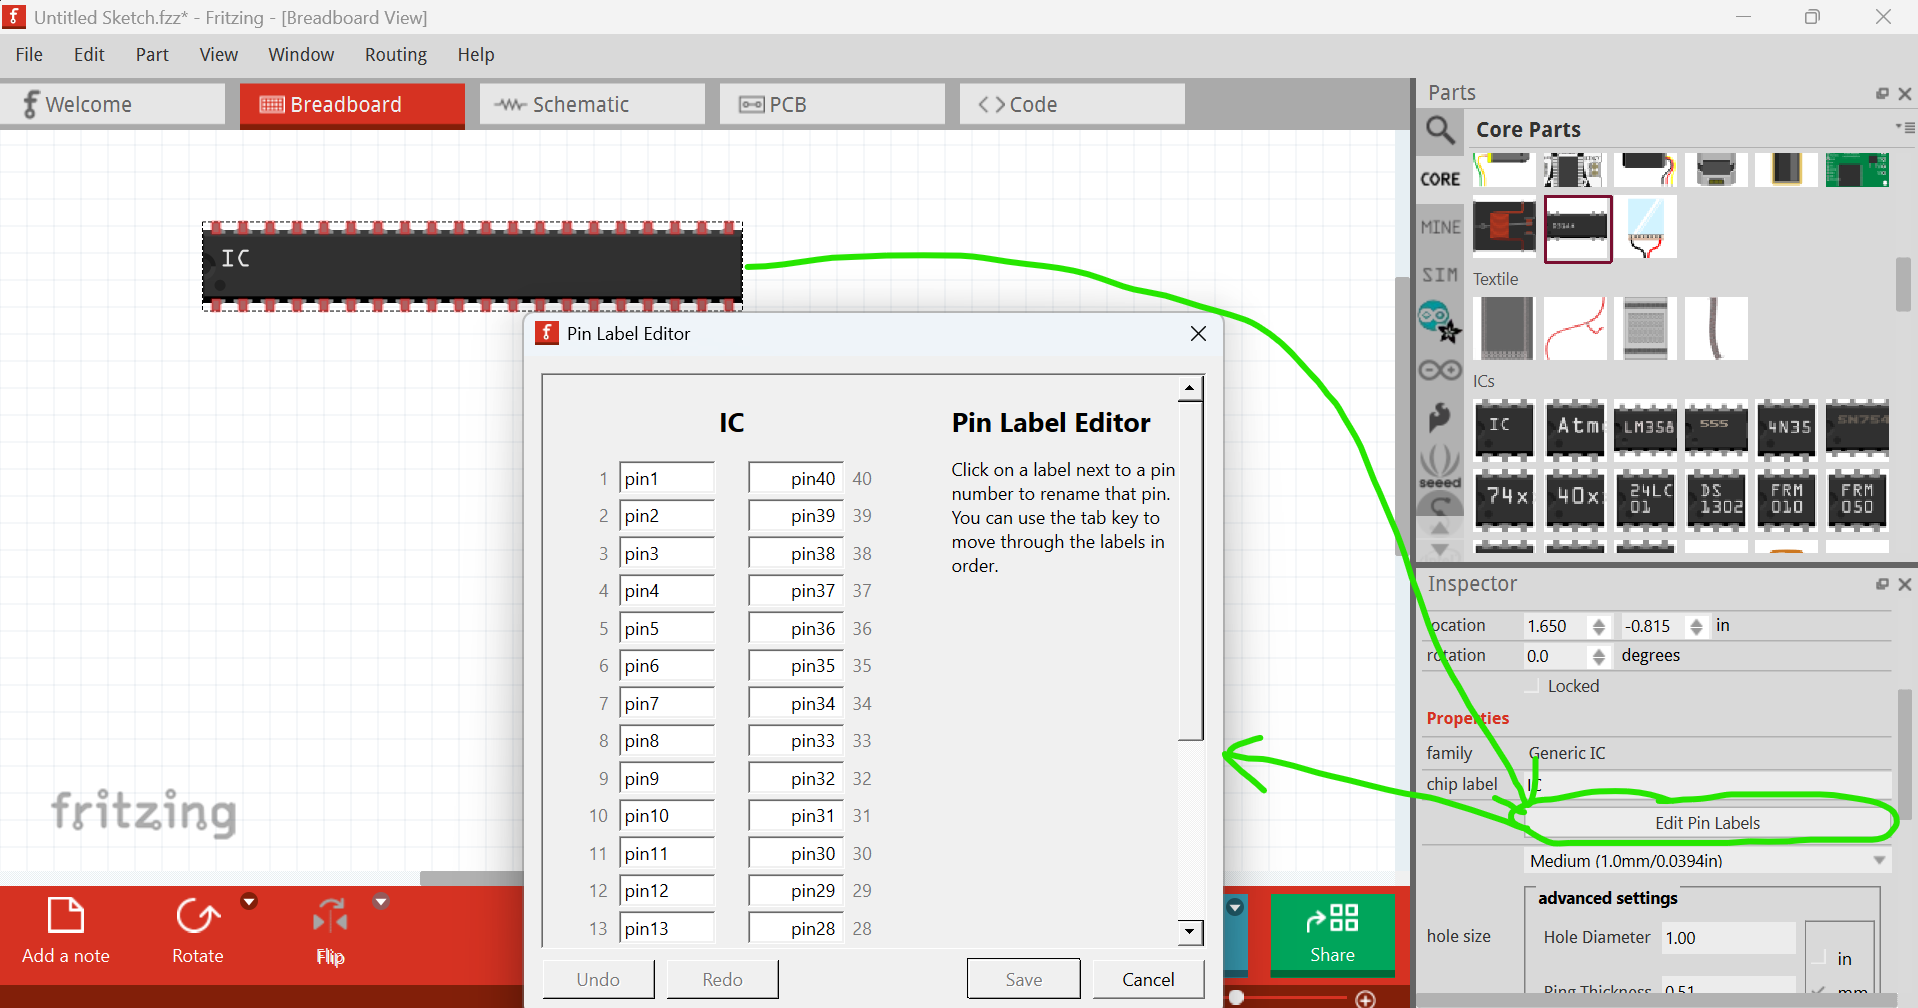Viewport: 1918px width, 1008px height.
Task: Click the zoom in plus icon
Action: click(1365, 998)
